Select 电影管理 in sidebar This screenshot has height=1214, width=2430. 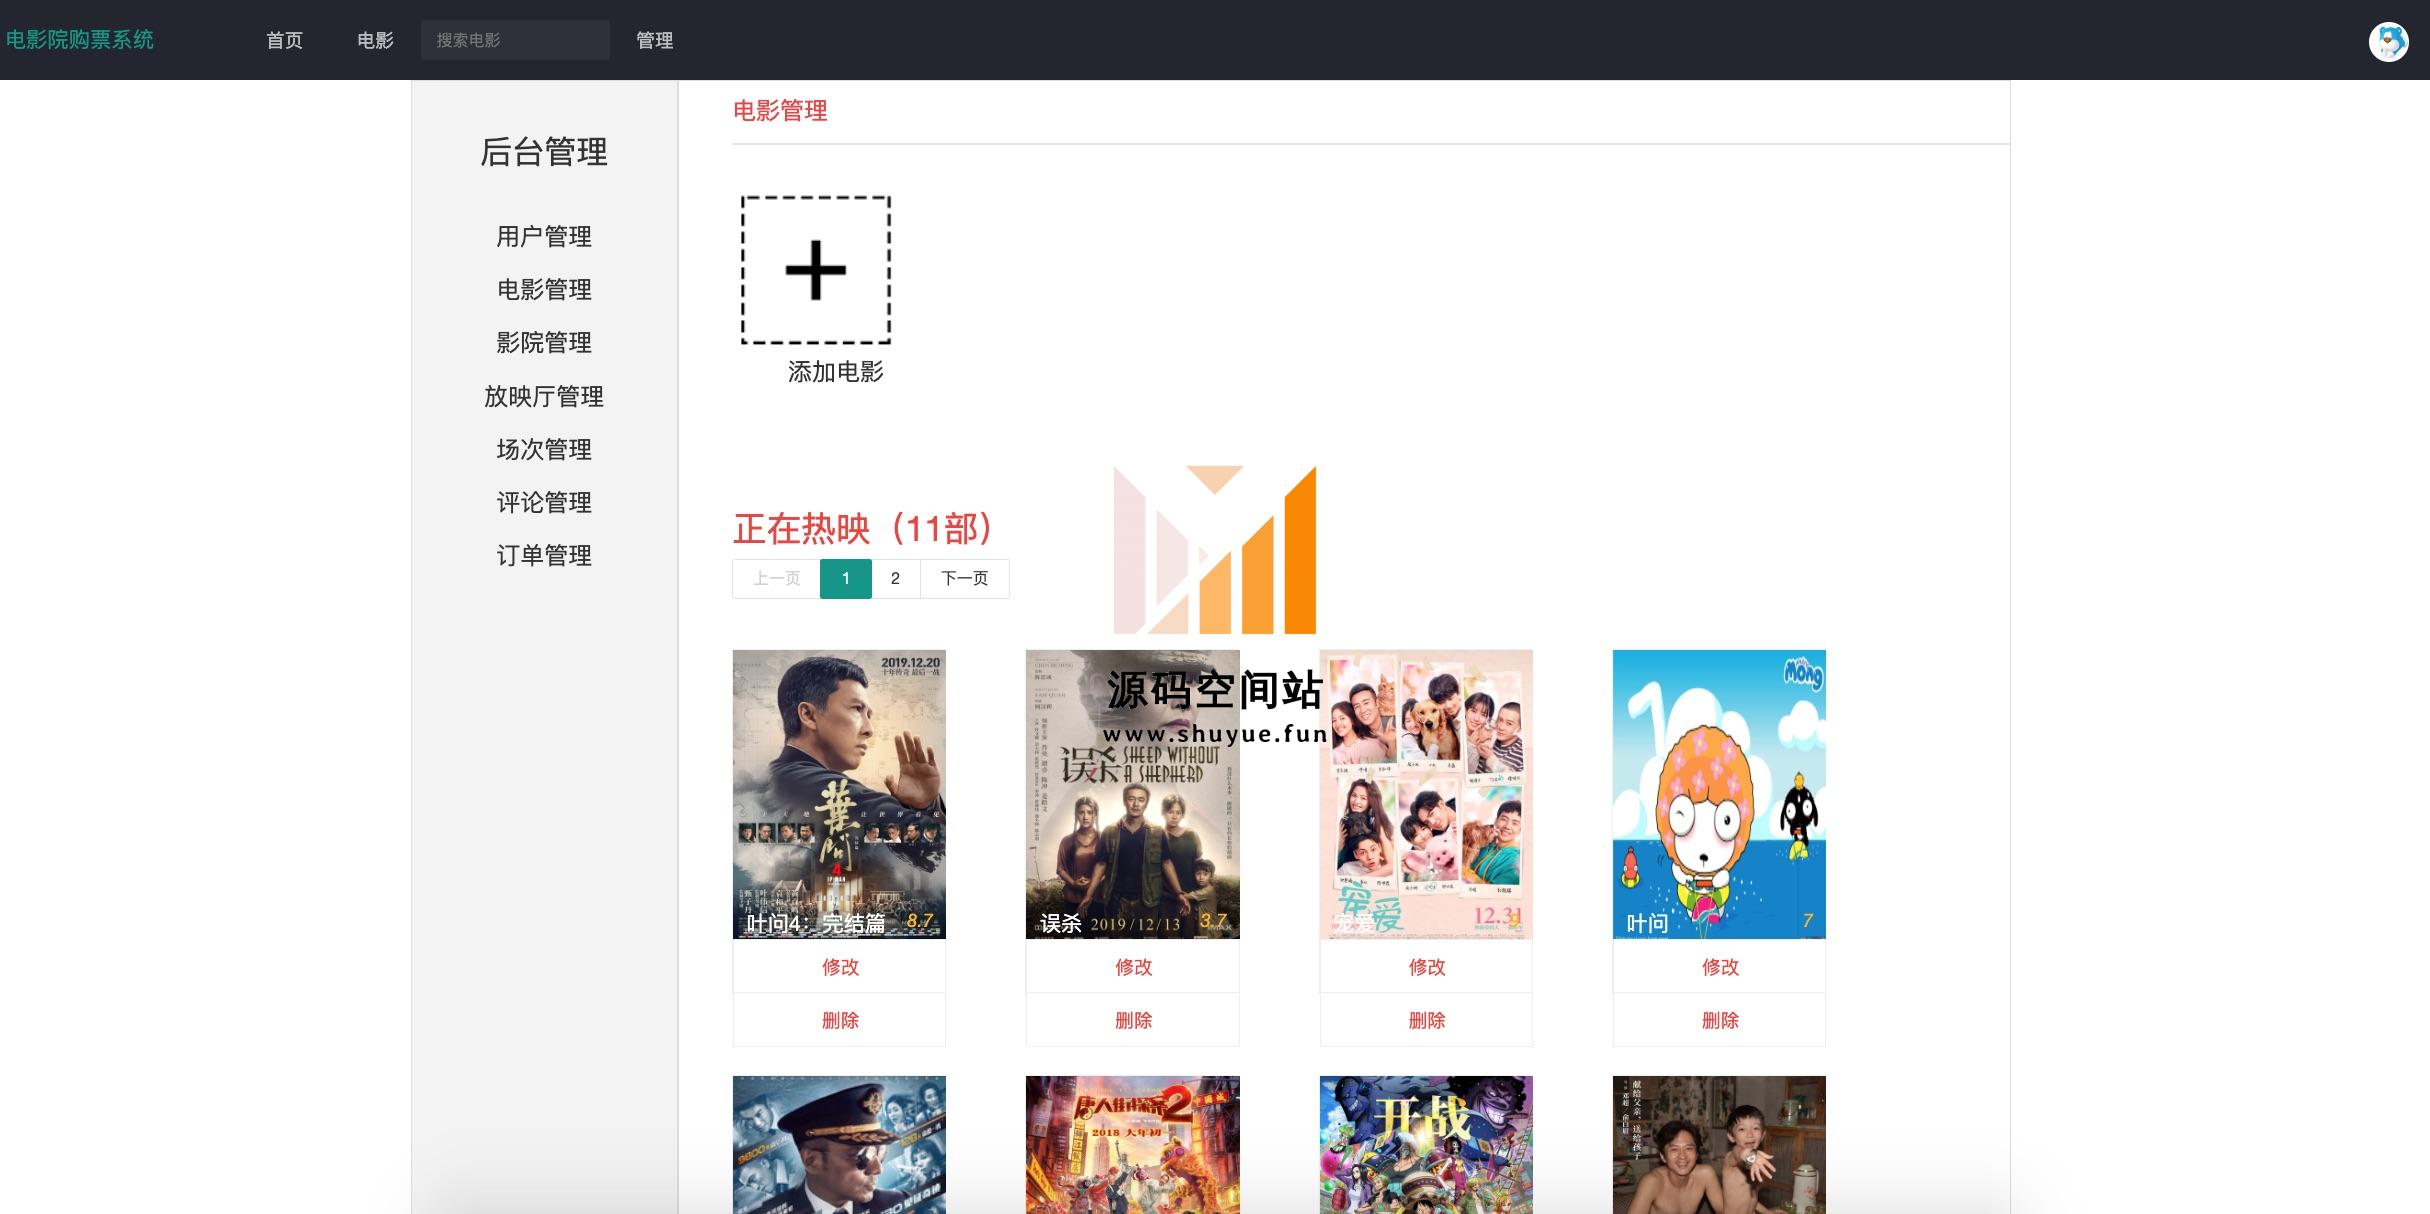(x=544, y=289)
